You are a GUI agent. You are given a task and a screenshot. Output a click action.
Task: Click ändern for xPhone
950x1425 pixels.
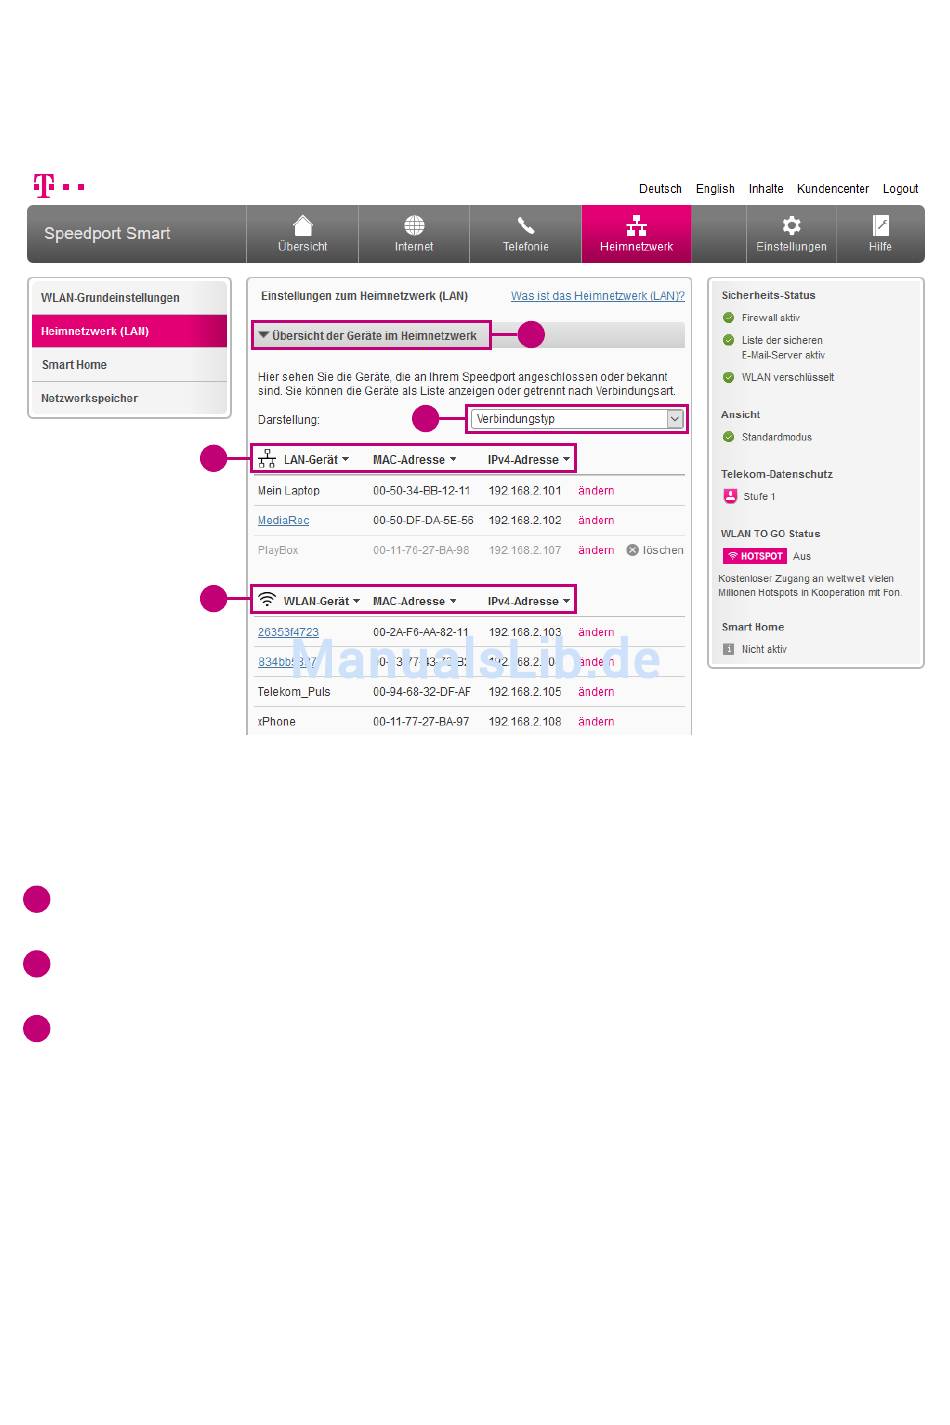pyautogui.click(x=596, y=722)
